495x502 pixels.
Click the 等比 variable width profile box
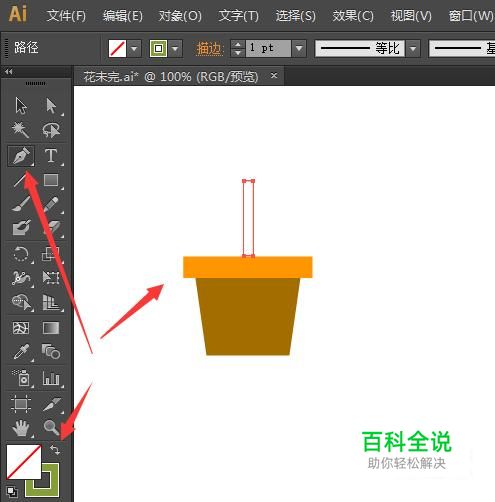[x=360, y=49]
